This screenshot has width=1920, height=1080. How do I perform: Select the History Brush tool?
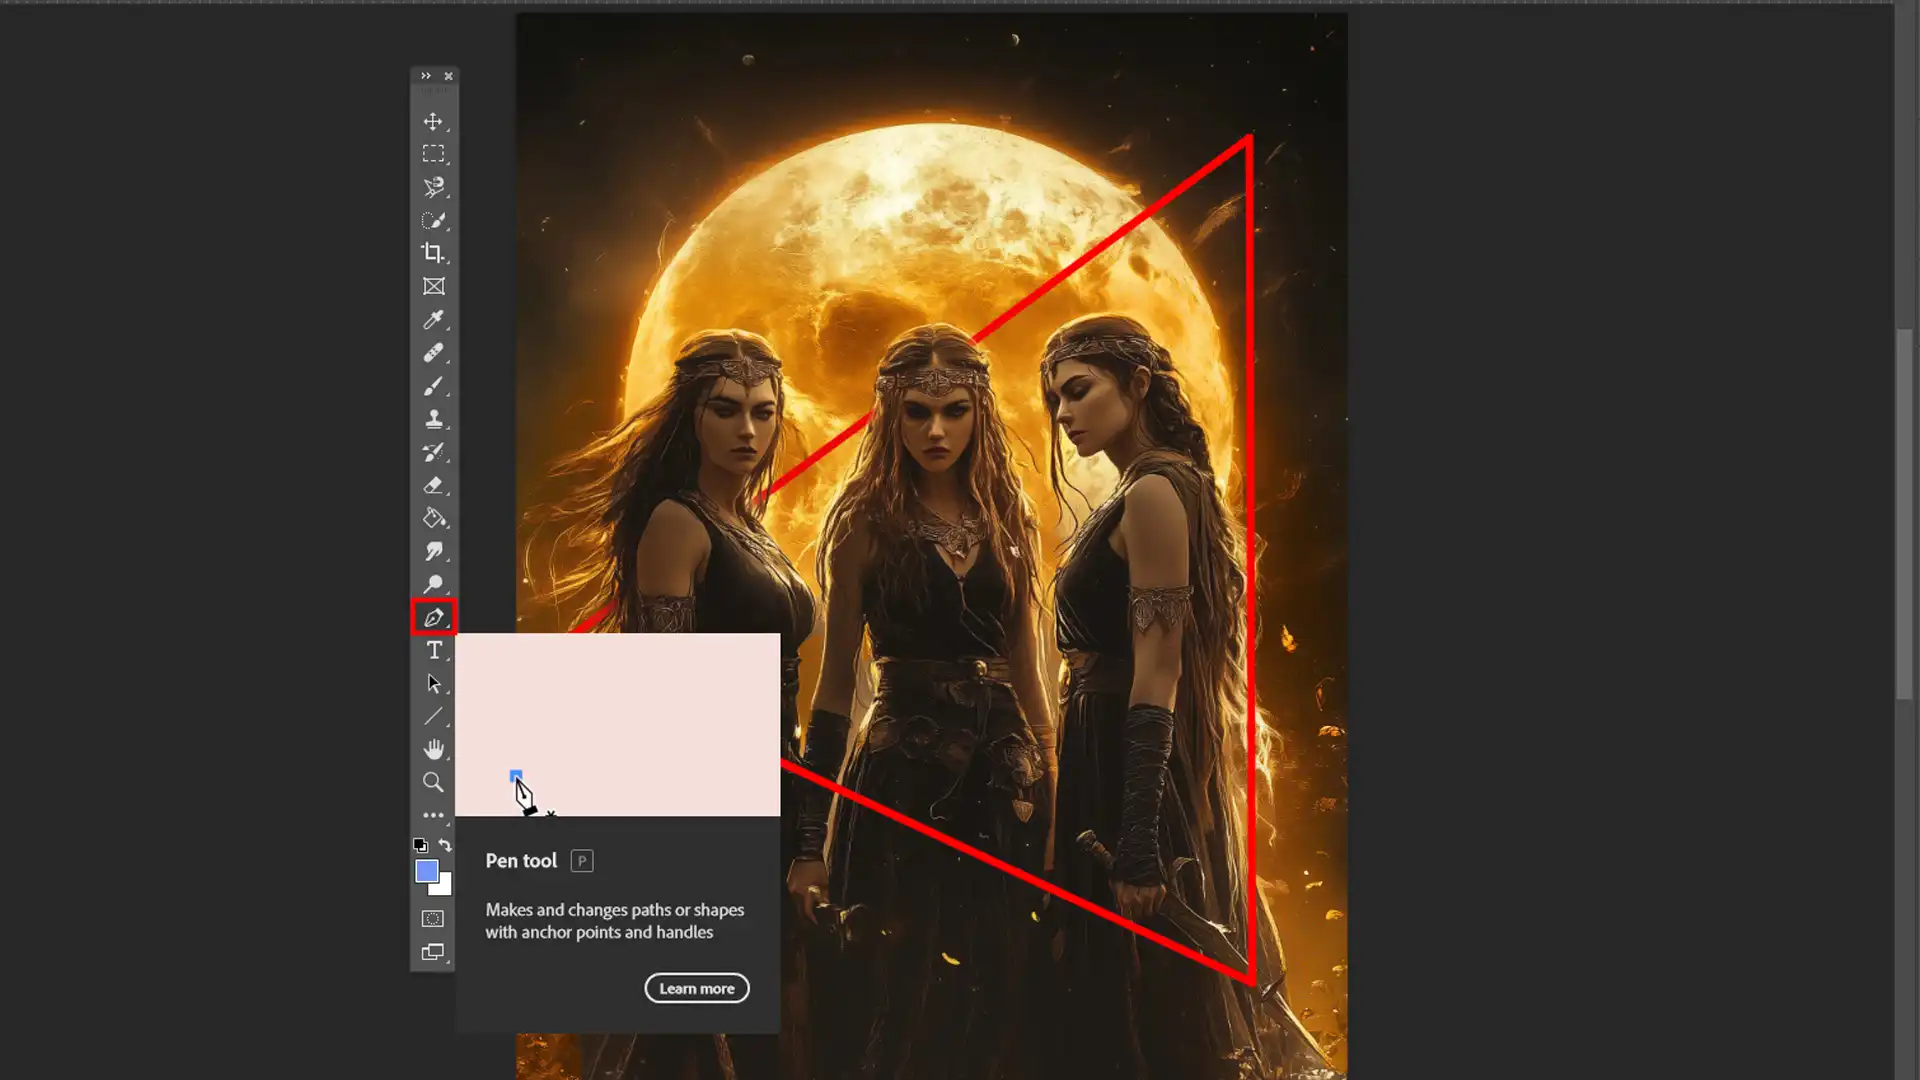pyautogui.click(x=433, y=452)
